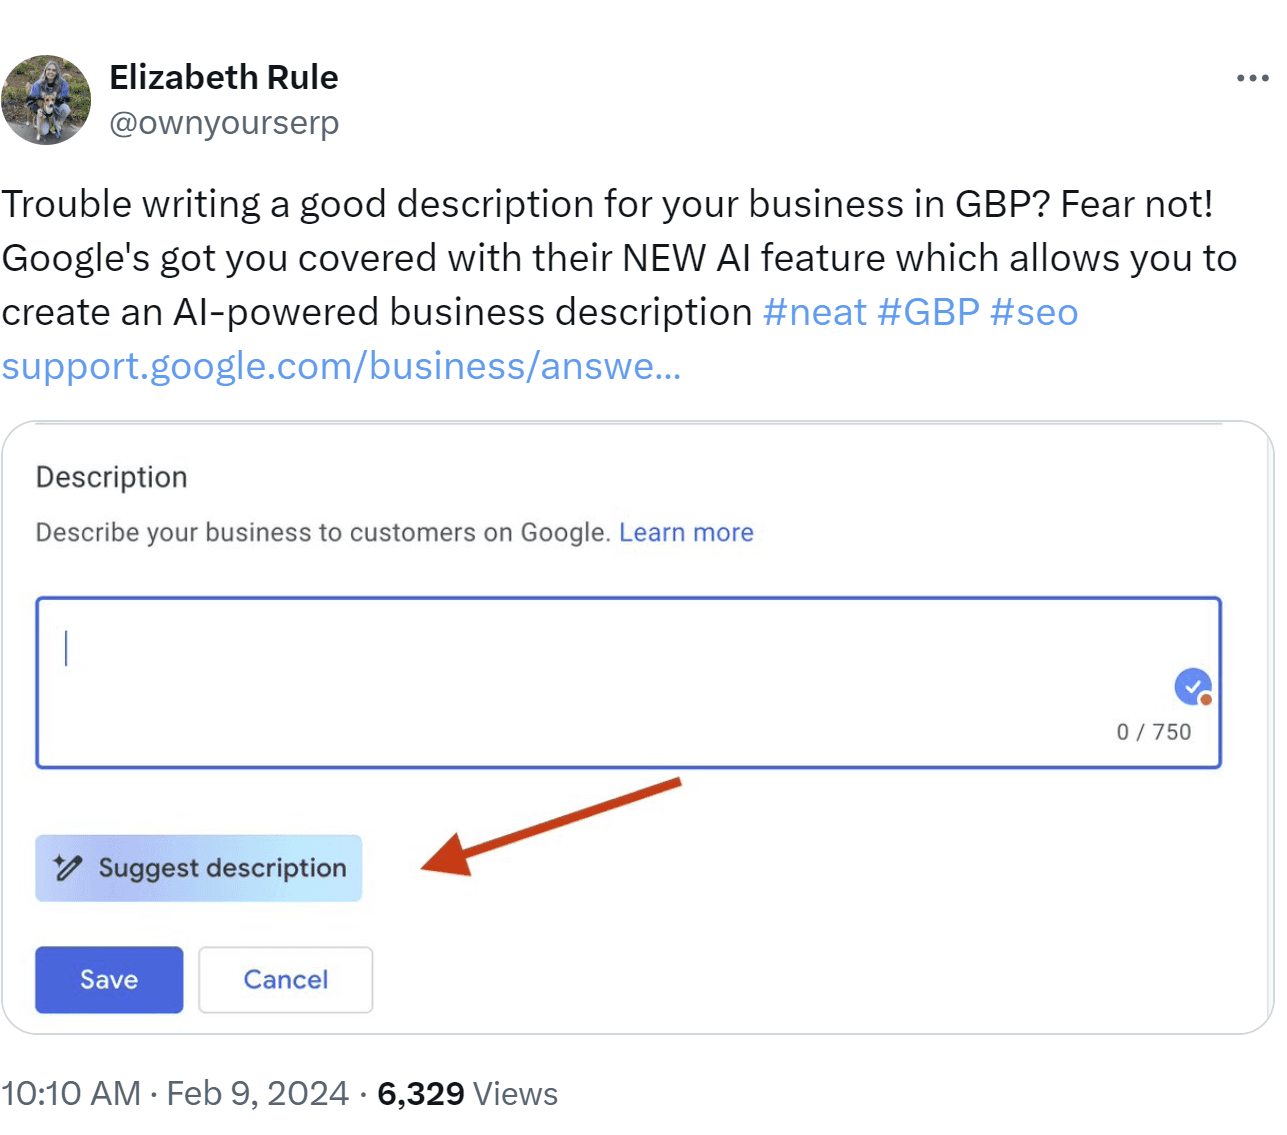
Task: Click the blue checkmark icon in the text box
Action: pyautogui.click(x=1192, y=687)
